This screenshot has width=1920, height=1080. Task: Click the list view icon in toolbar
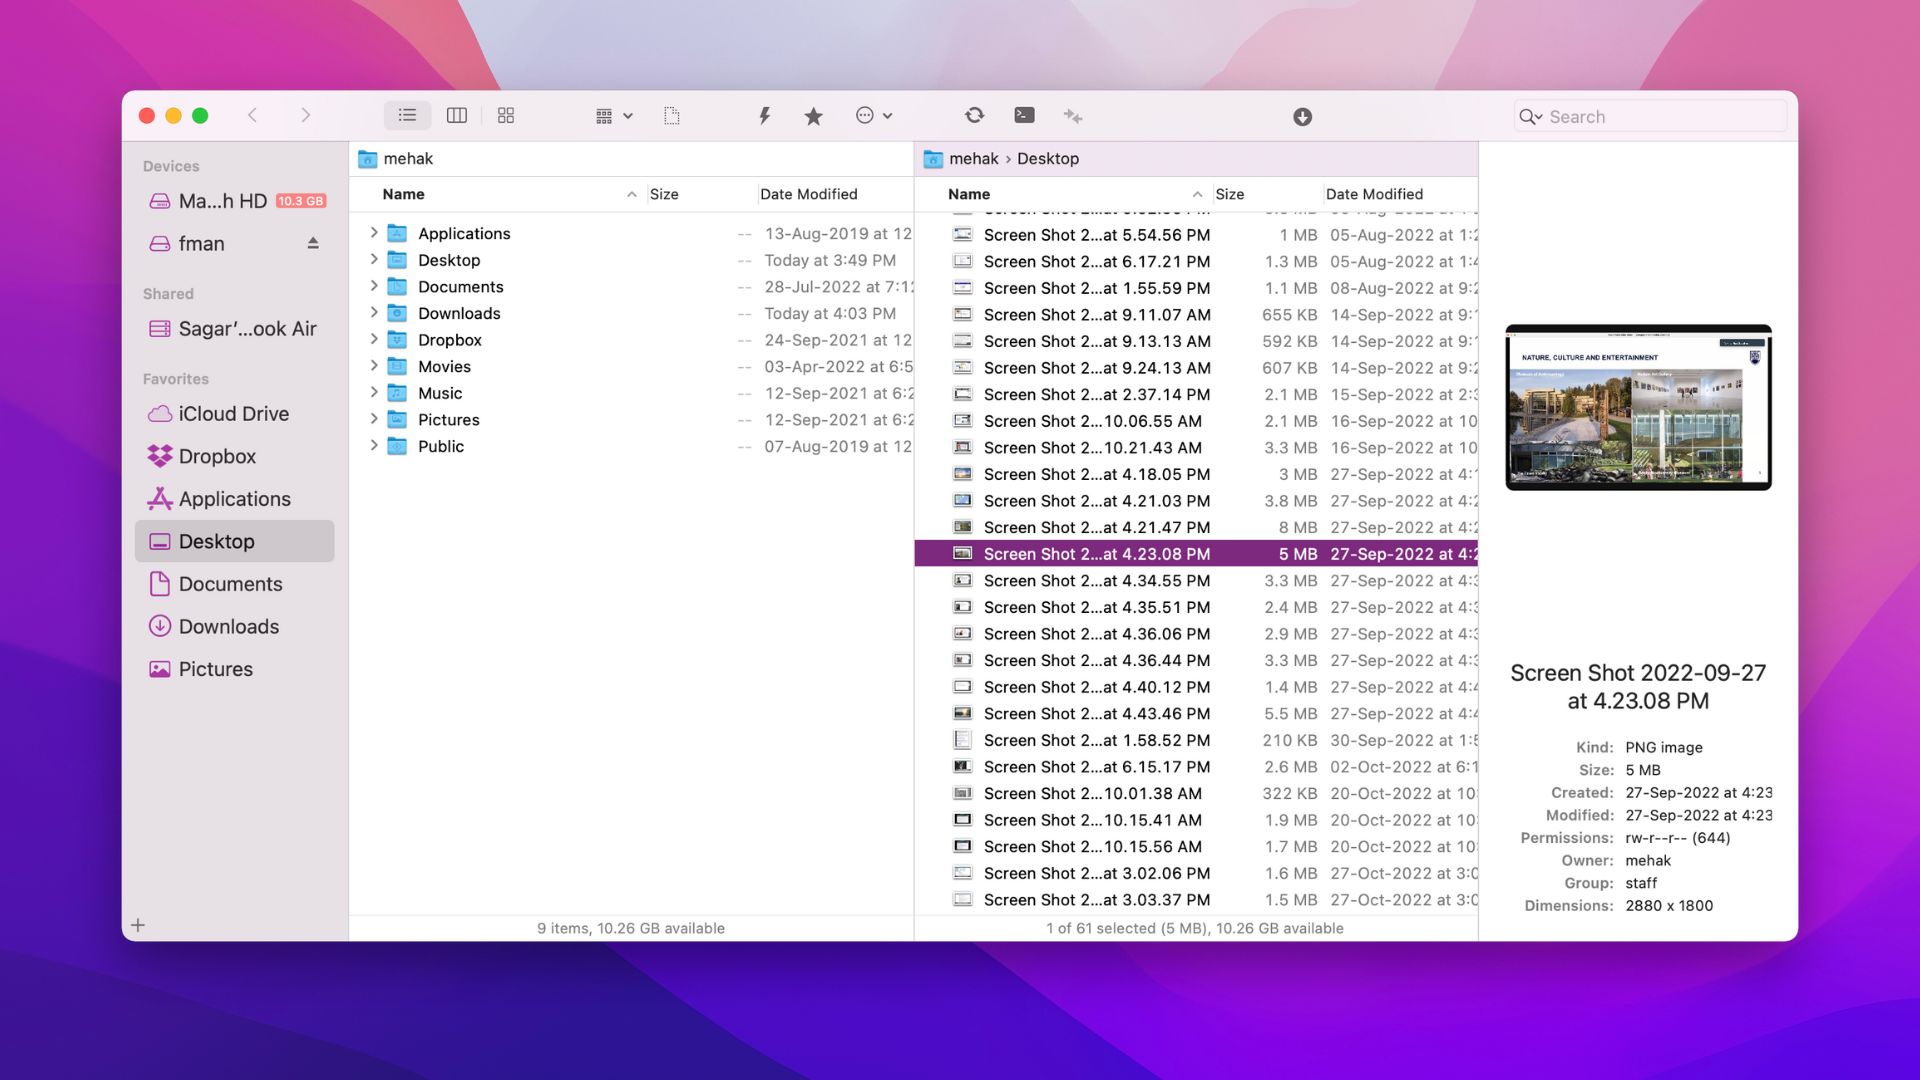tap(406, 116)
